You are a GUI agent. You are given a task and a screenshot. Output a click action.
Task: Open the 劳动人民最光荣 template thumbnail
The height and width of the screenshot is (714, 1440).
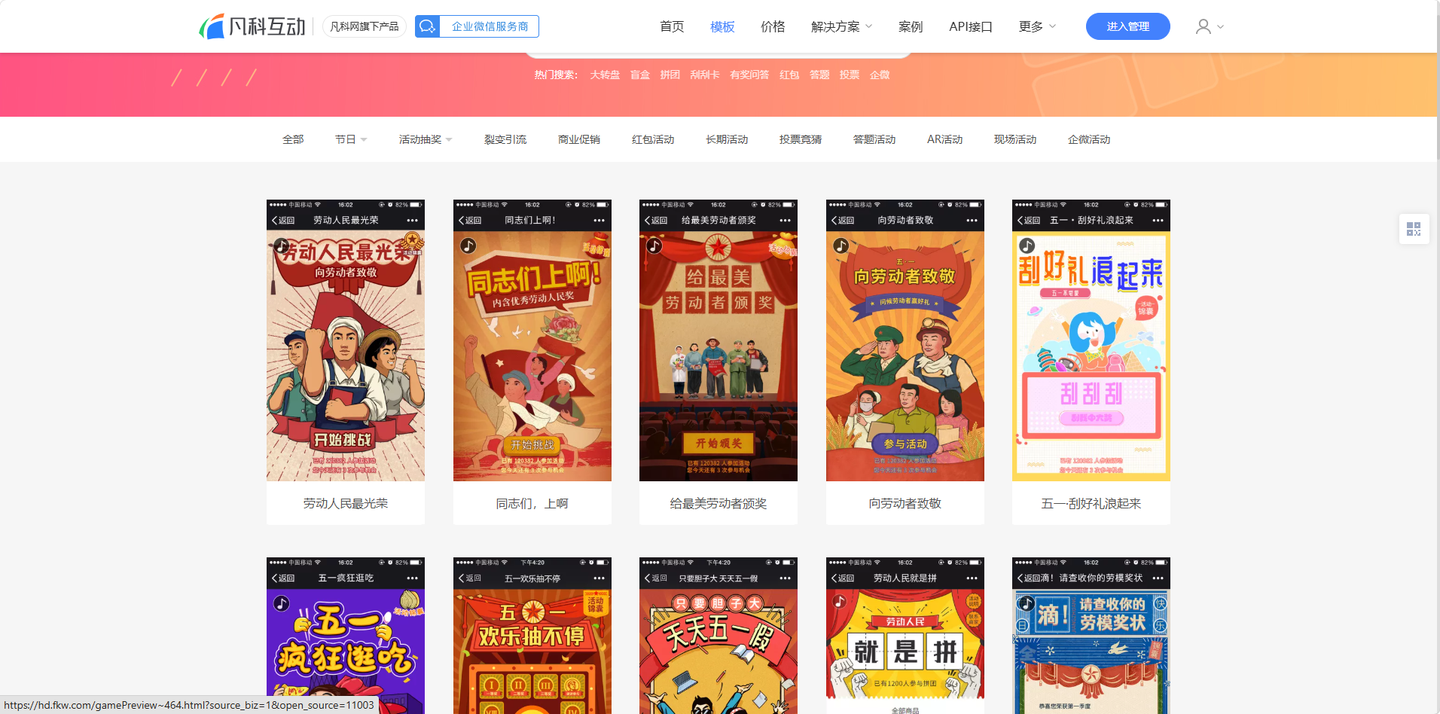346,340
